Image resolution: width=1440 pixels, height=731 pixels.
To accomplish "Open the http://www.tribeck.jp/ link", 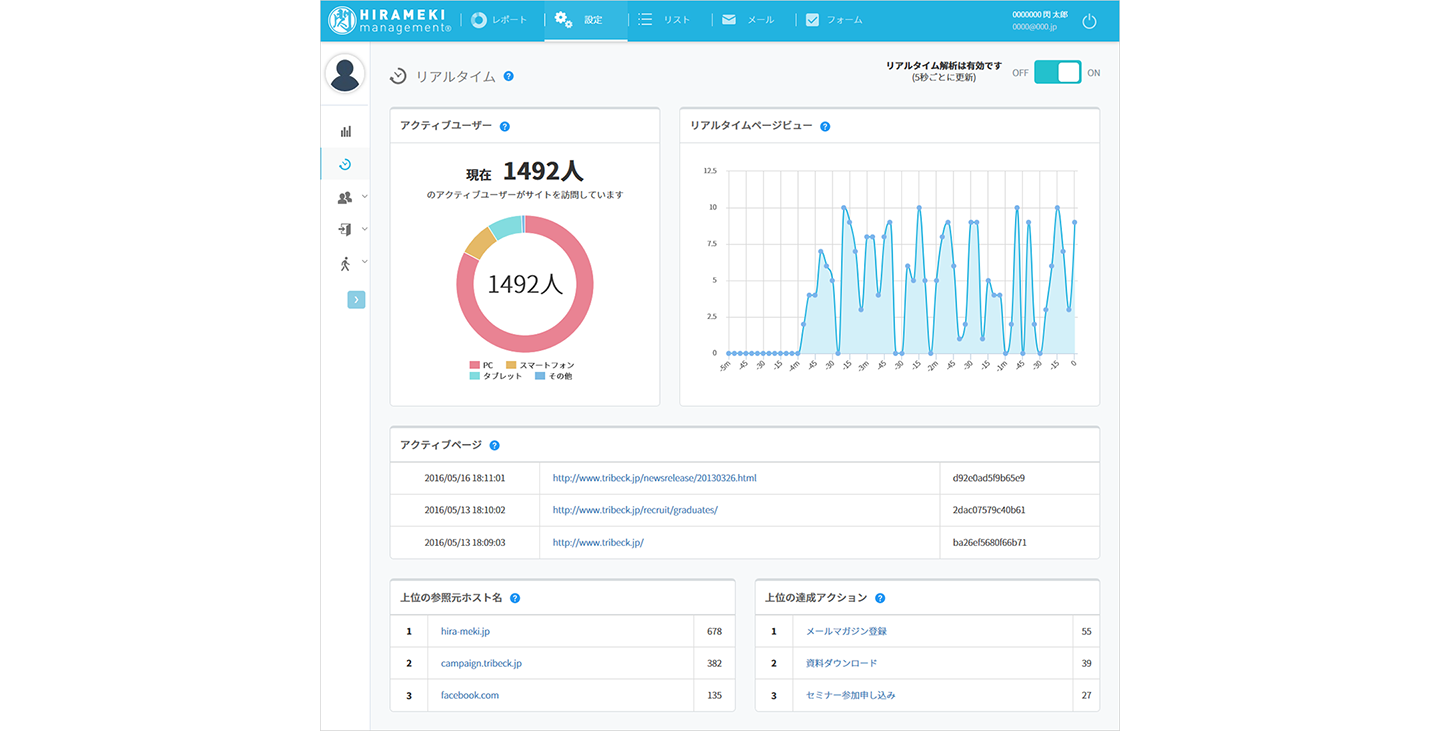I will (x=598, y=542).
